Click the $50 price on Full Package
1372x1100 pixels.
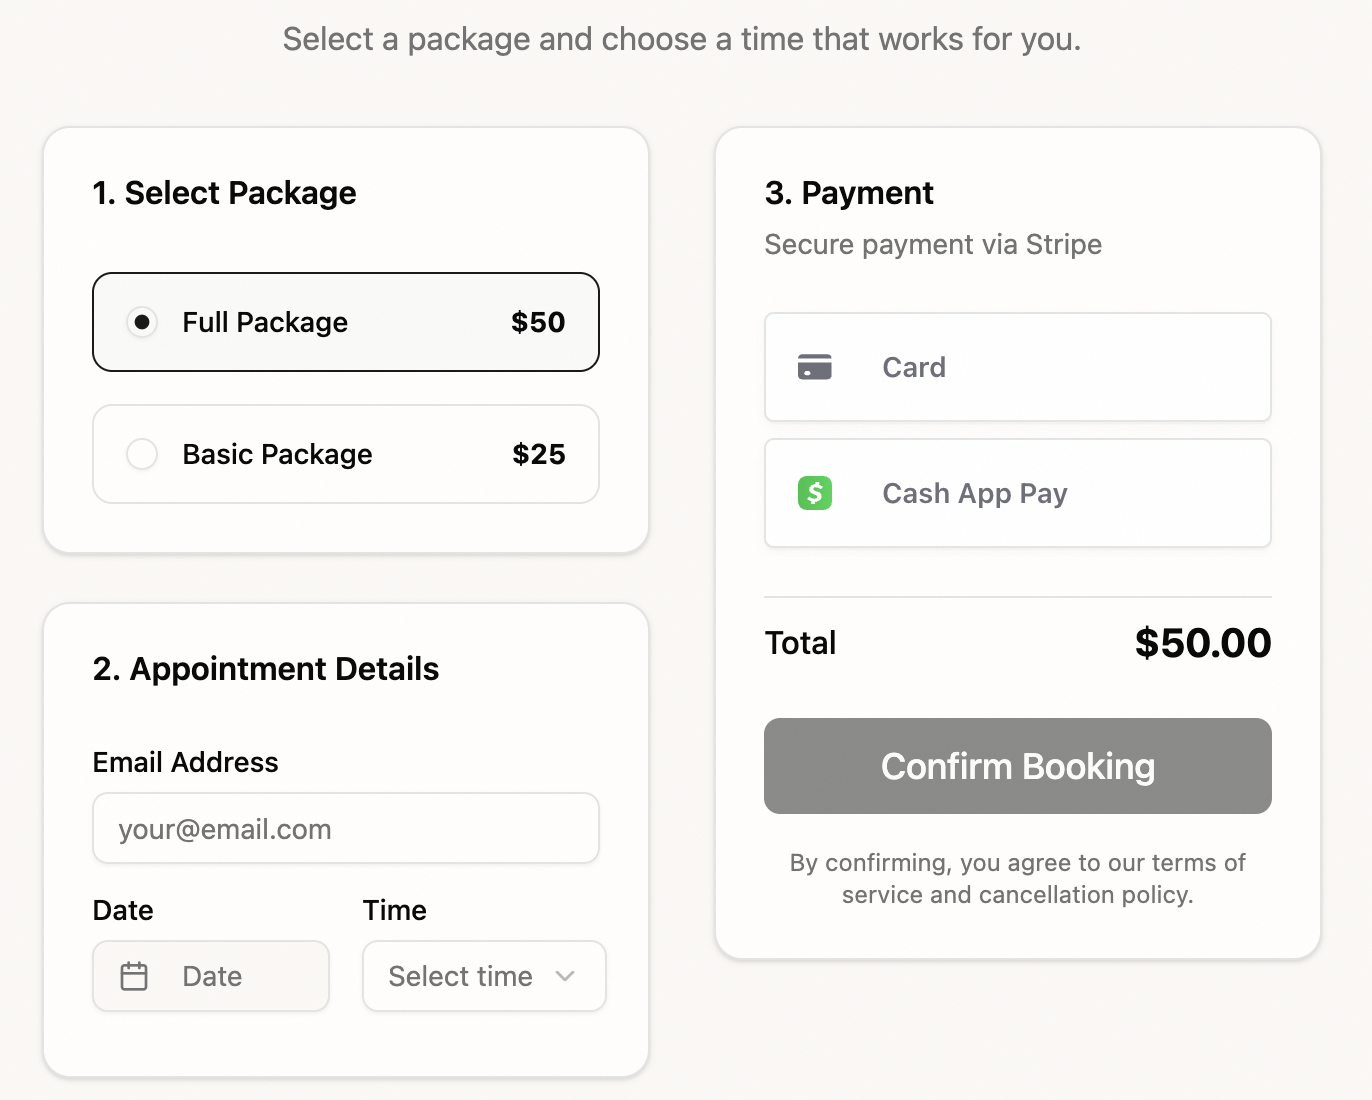[538, 322]
